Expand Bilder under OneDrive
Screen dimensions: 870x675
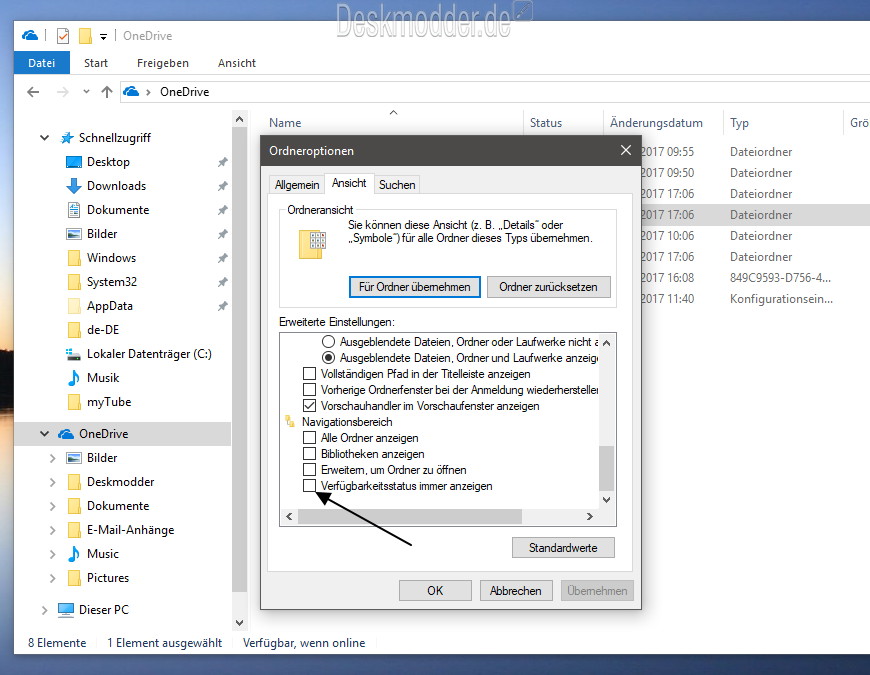click(53, 458)
